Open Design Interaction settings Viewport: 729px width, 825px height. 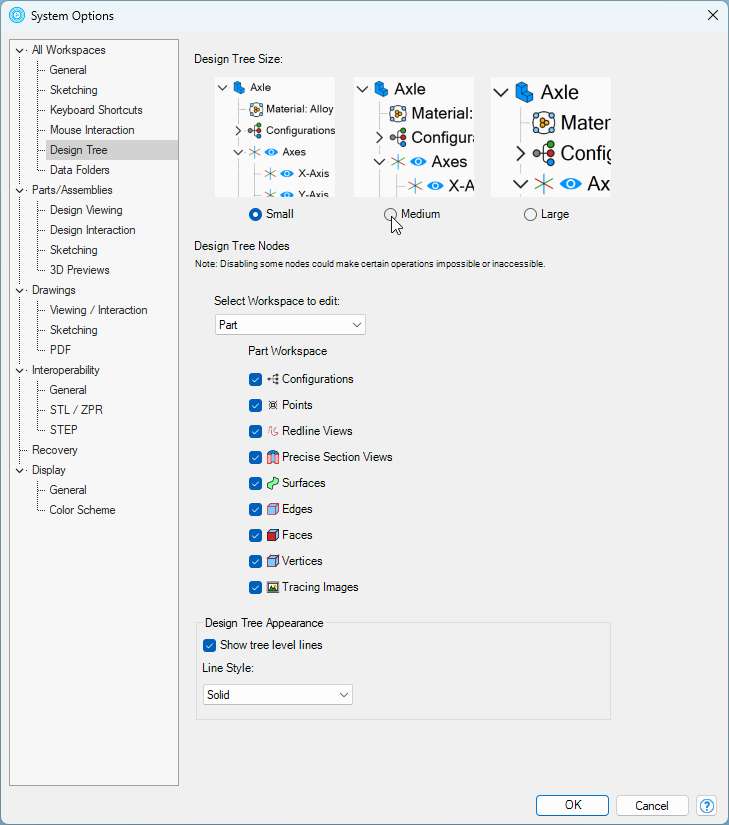pyautogui.click(x=93, y=230)
